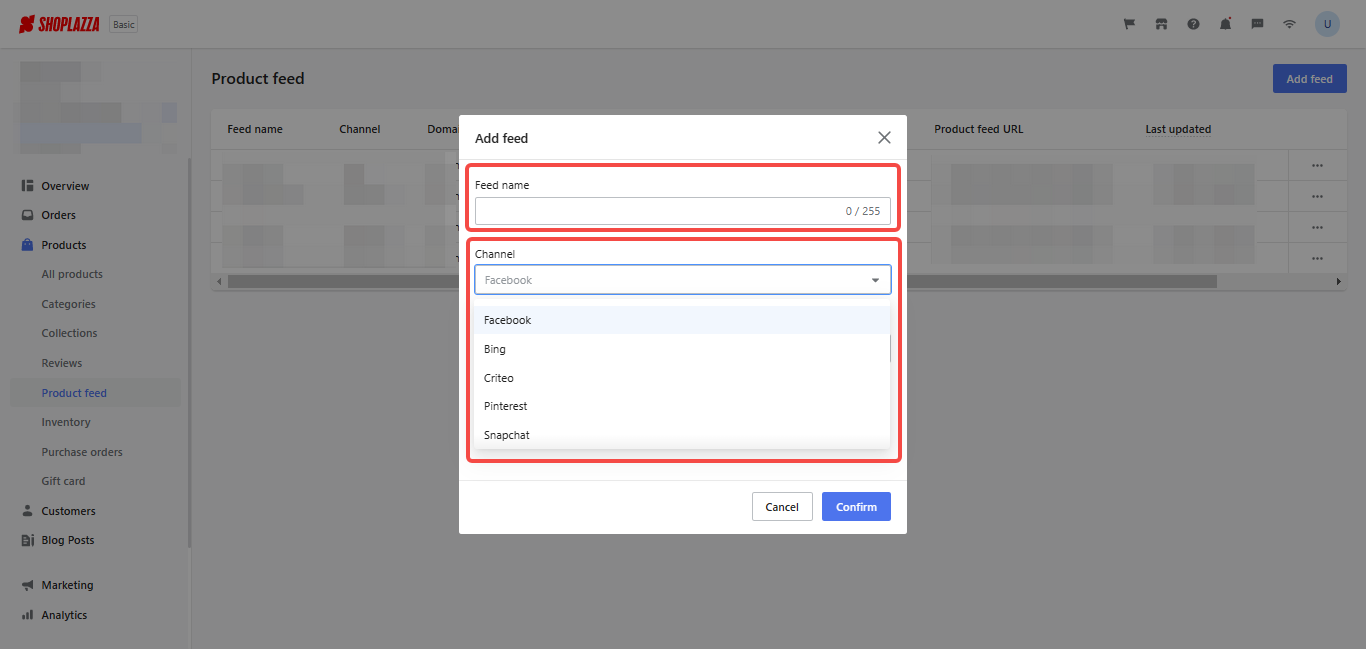Click the Orders sidebar icon
This screenshot has width=1366, height=649.
pos(28,215)
